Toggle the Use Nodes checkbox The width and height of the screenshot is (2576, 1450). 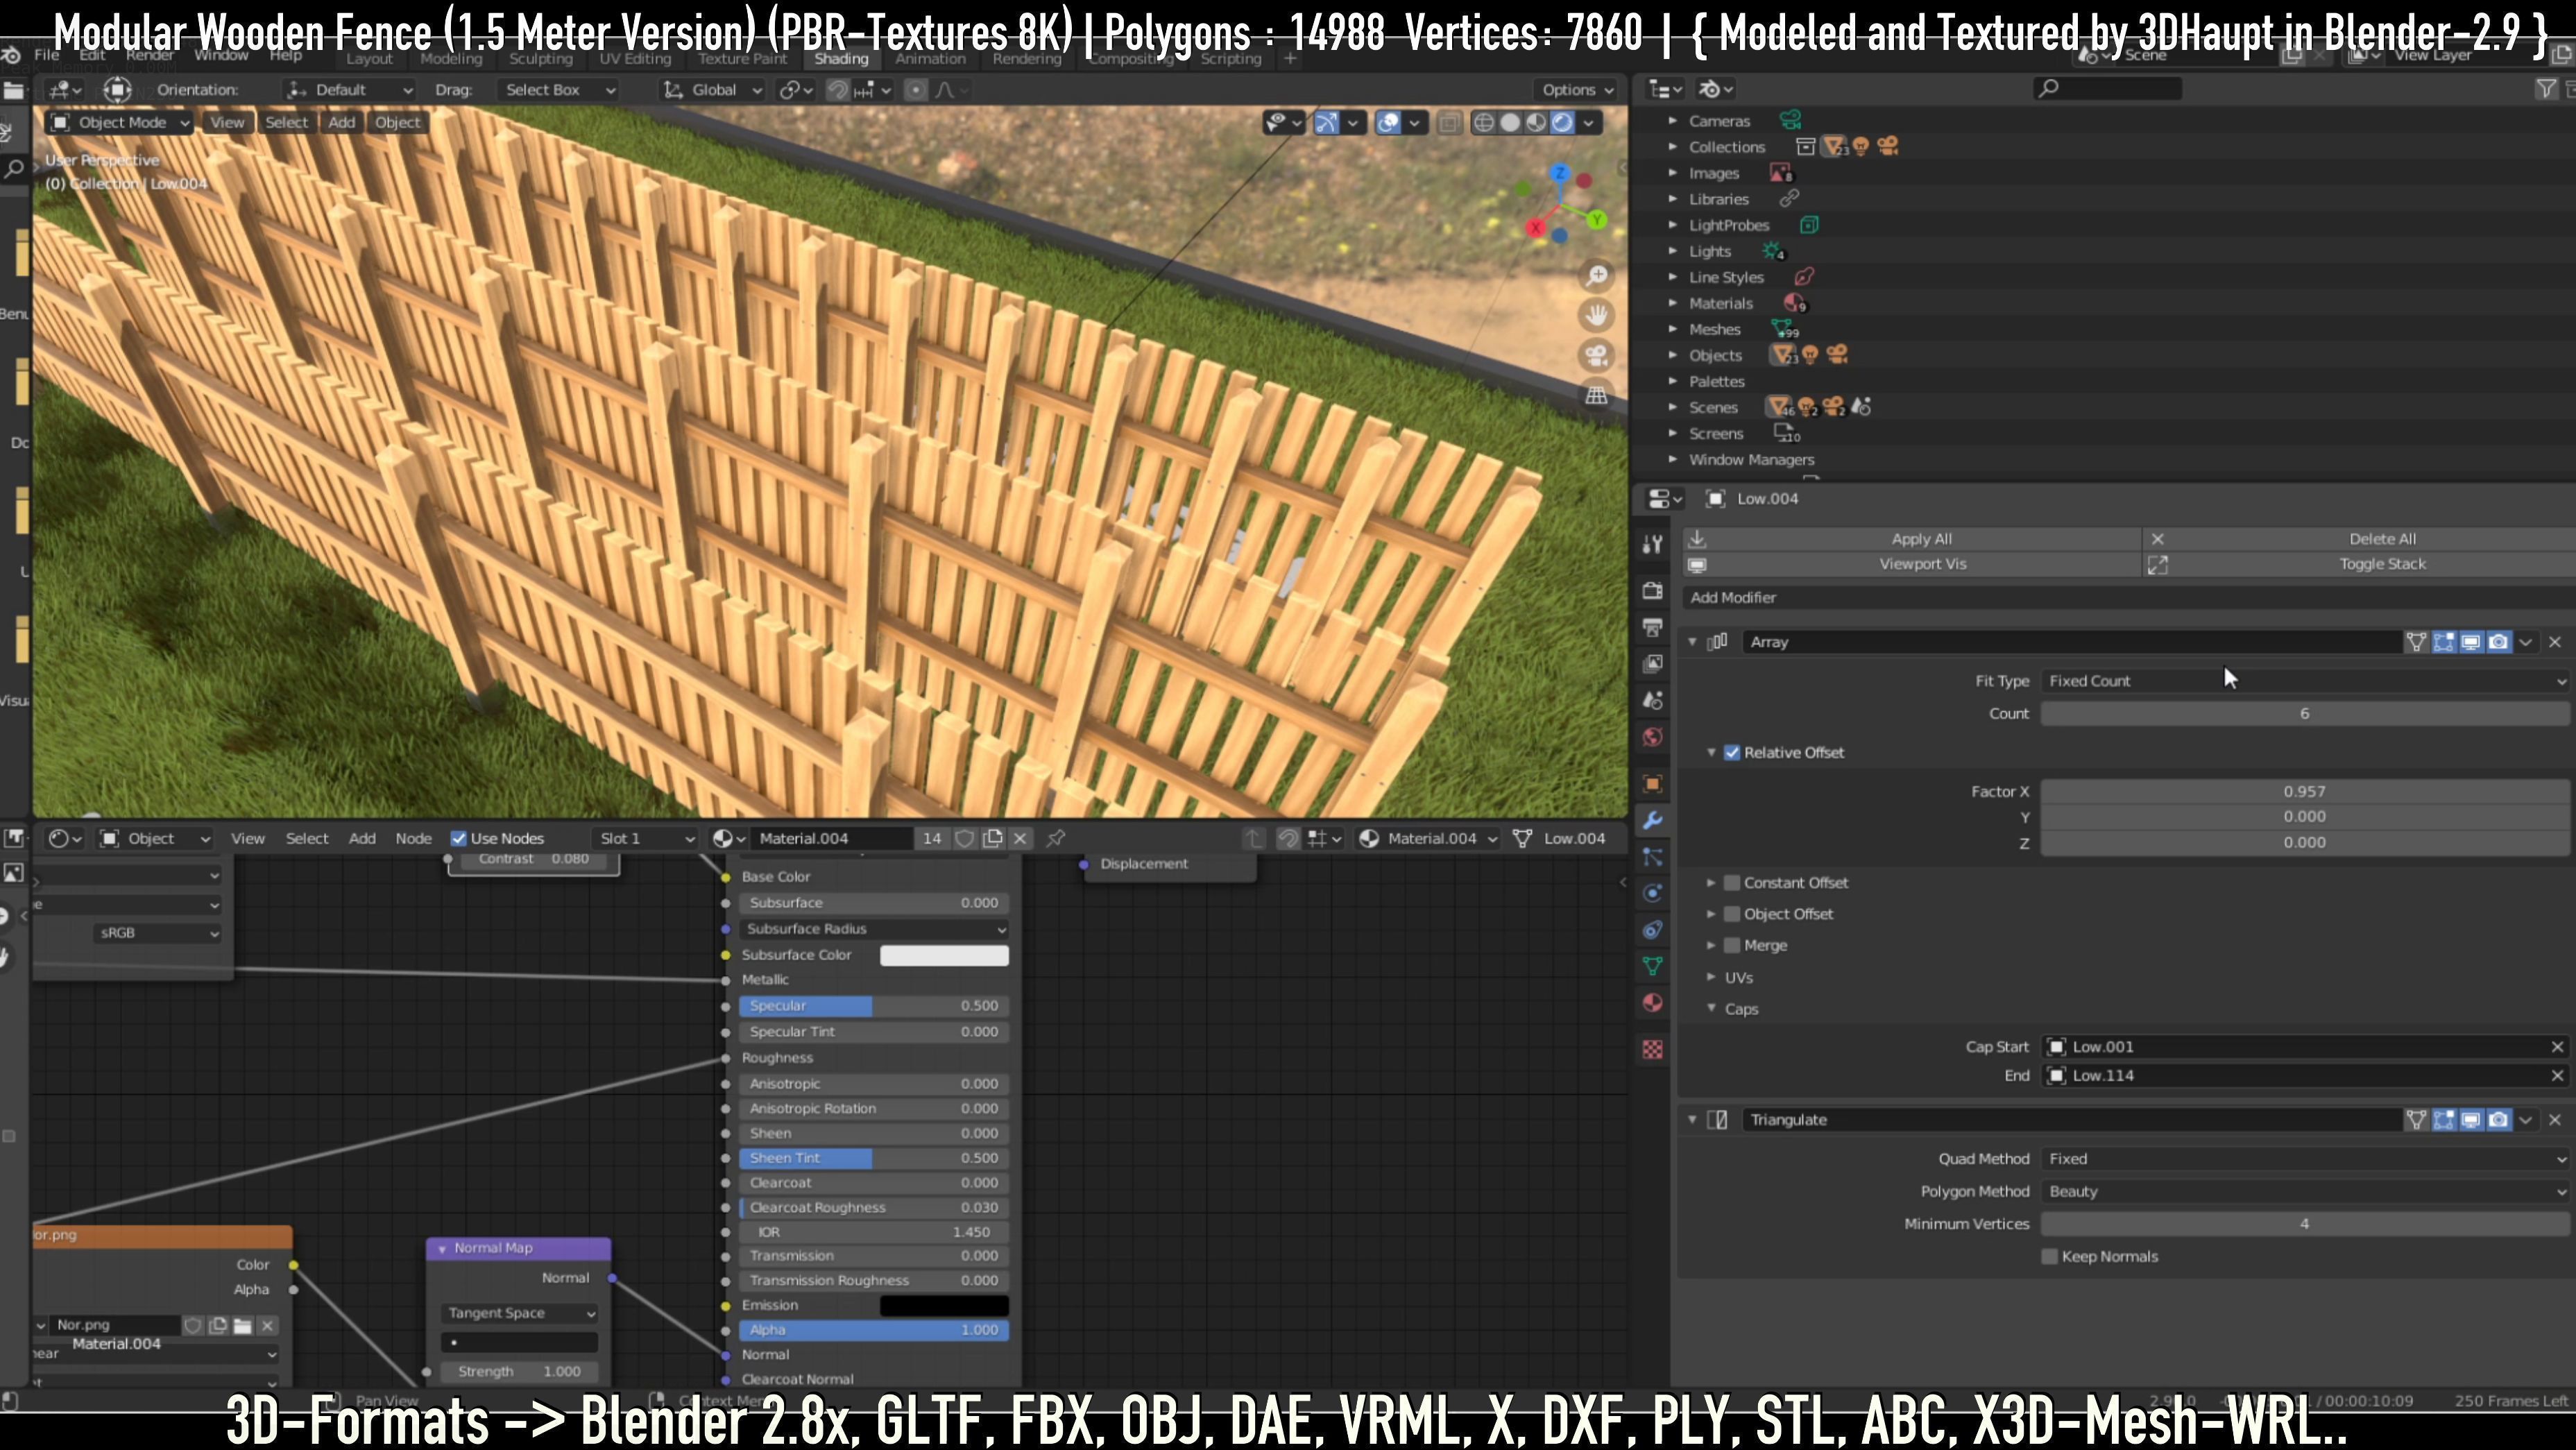click(x=458, y=839)
